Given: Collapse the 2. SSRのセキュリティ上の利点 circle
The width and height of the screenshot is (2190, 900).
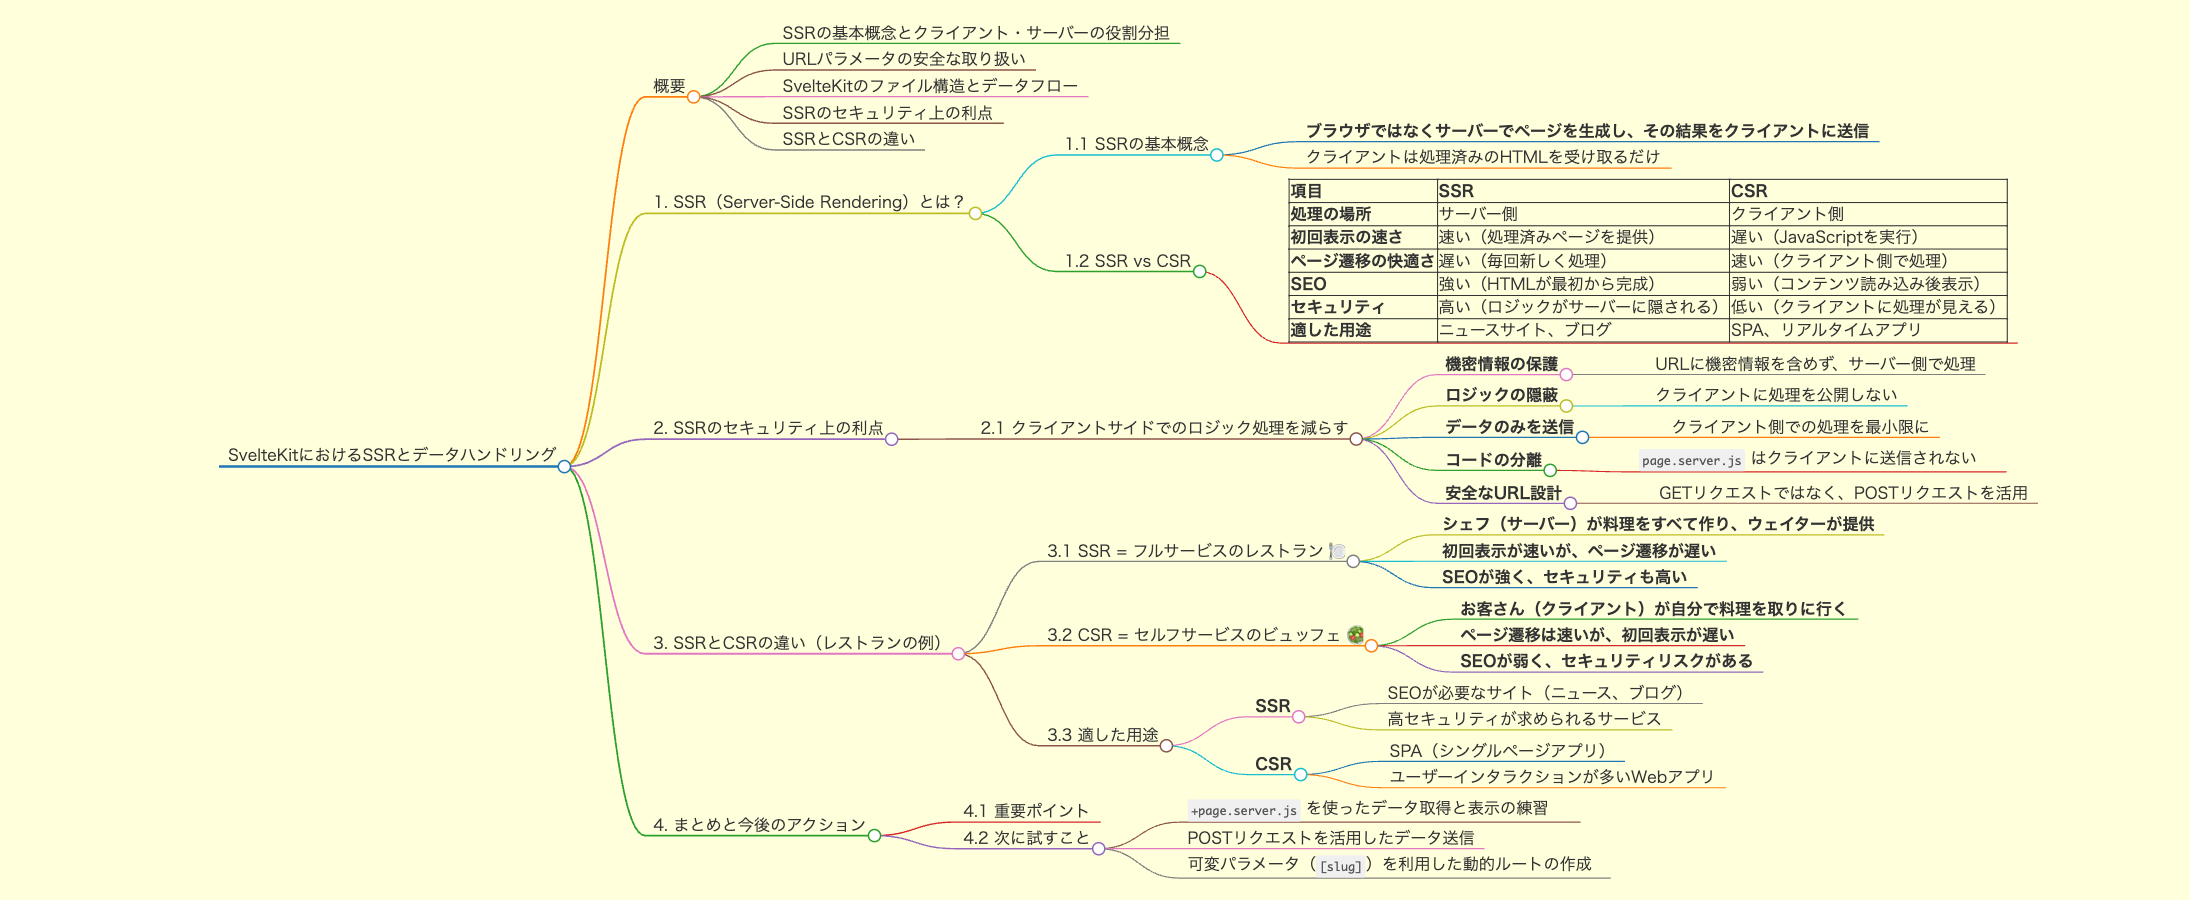Looking at the screenshot, I should tap(891, 439).
